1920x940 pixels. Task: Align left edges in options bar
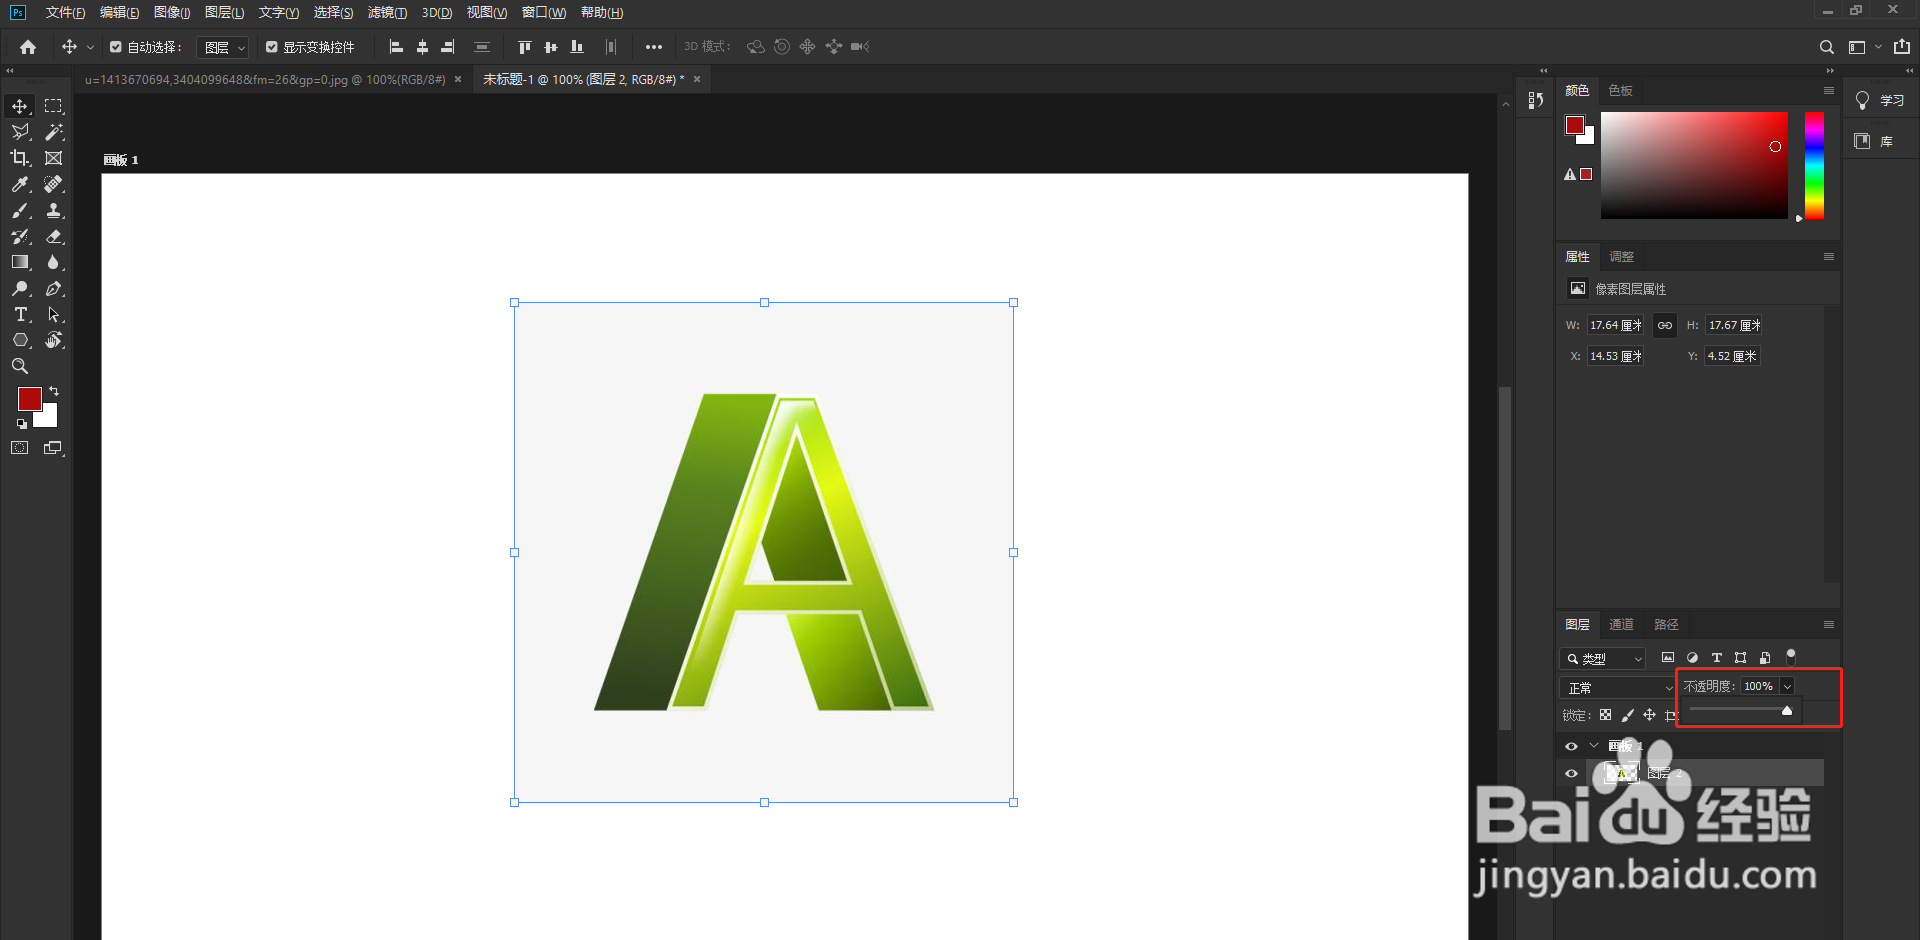[x=396, y=47]
